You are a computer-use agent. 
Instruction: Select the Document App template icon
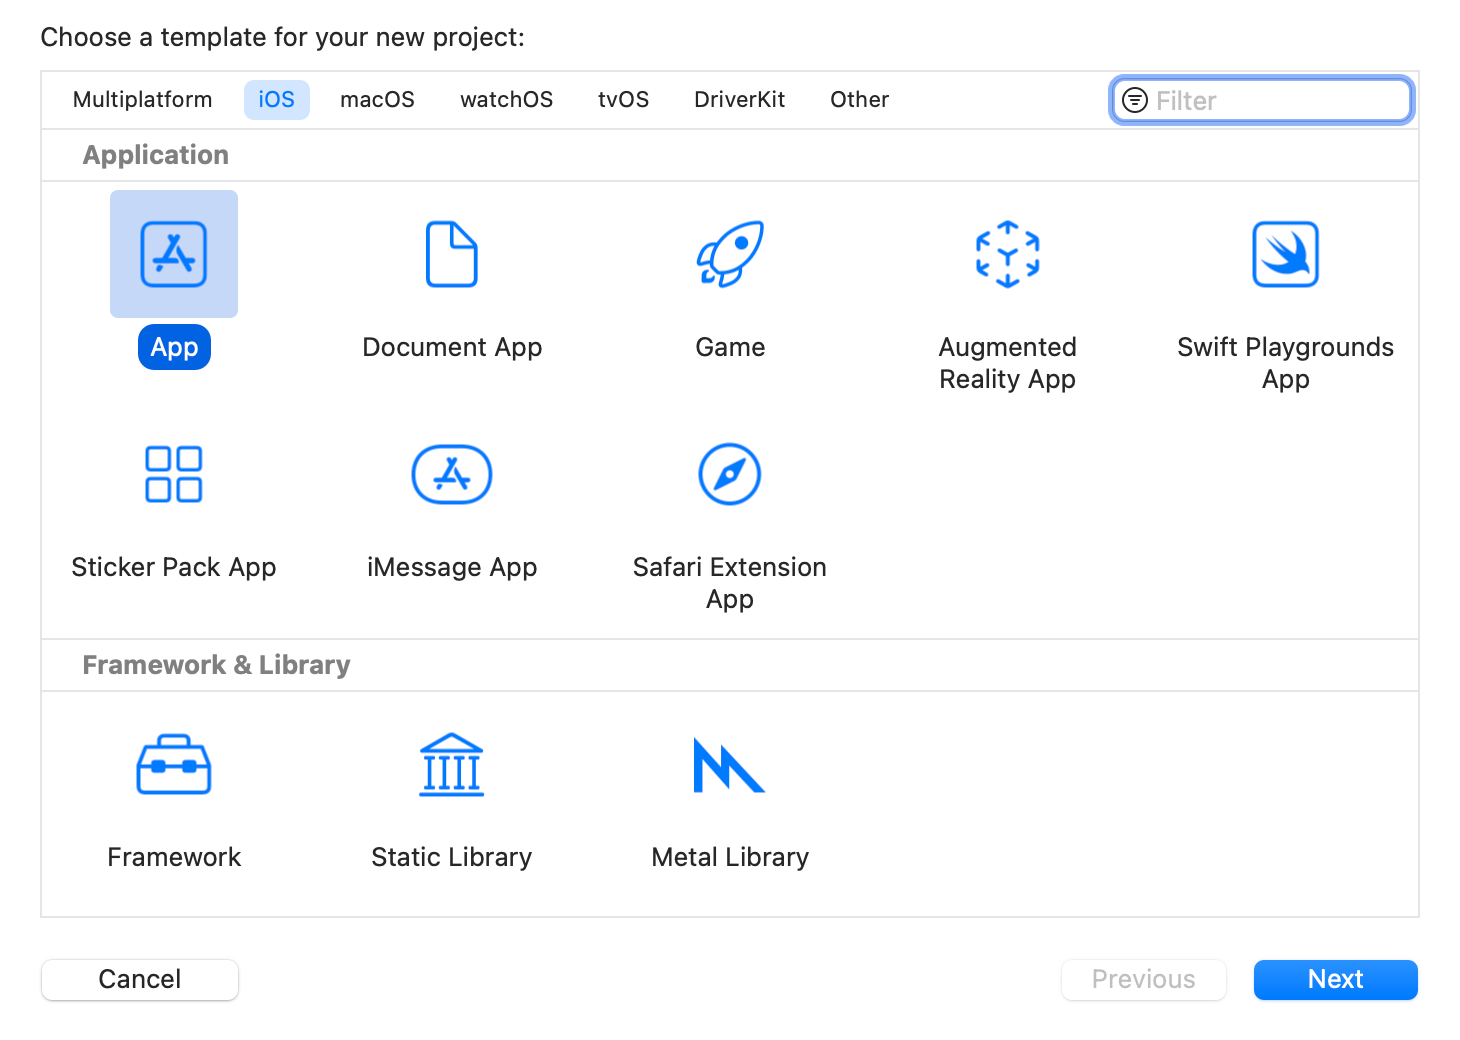coord(452,254)
